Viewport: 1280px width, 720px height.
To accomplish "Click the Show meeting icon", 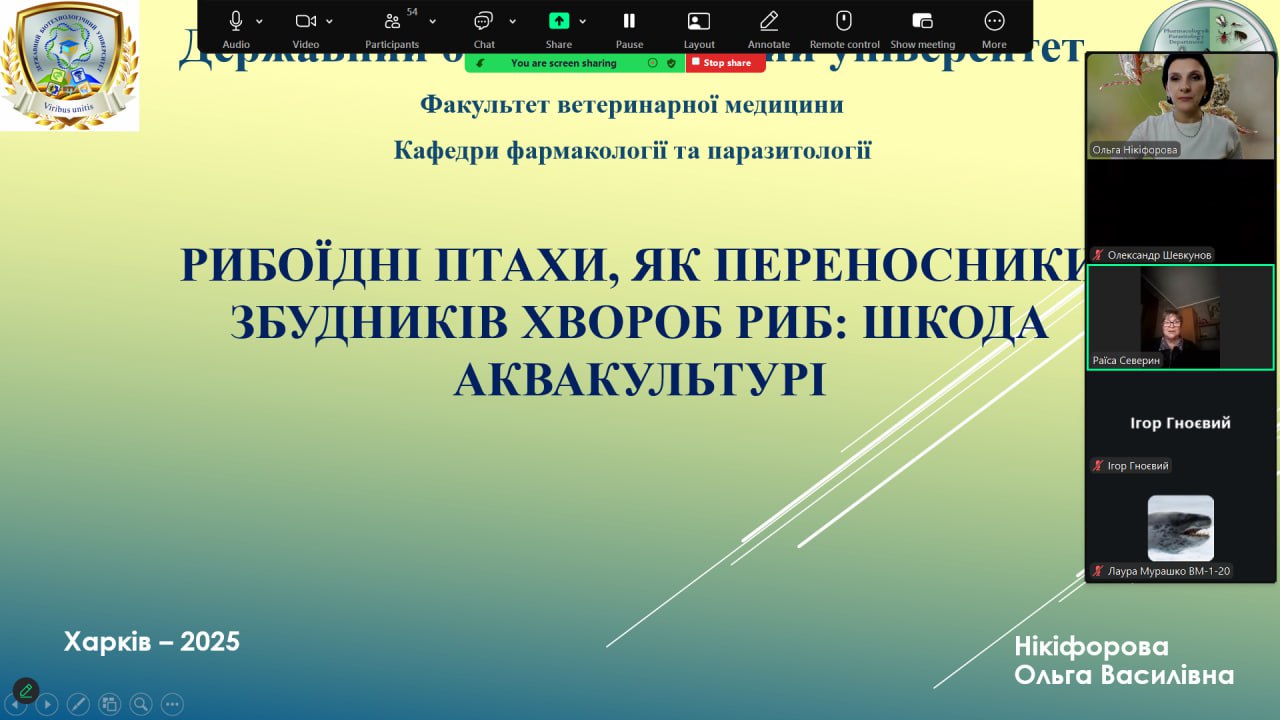I will [922, 21].
